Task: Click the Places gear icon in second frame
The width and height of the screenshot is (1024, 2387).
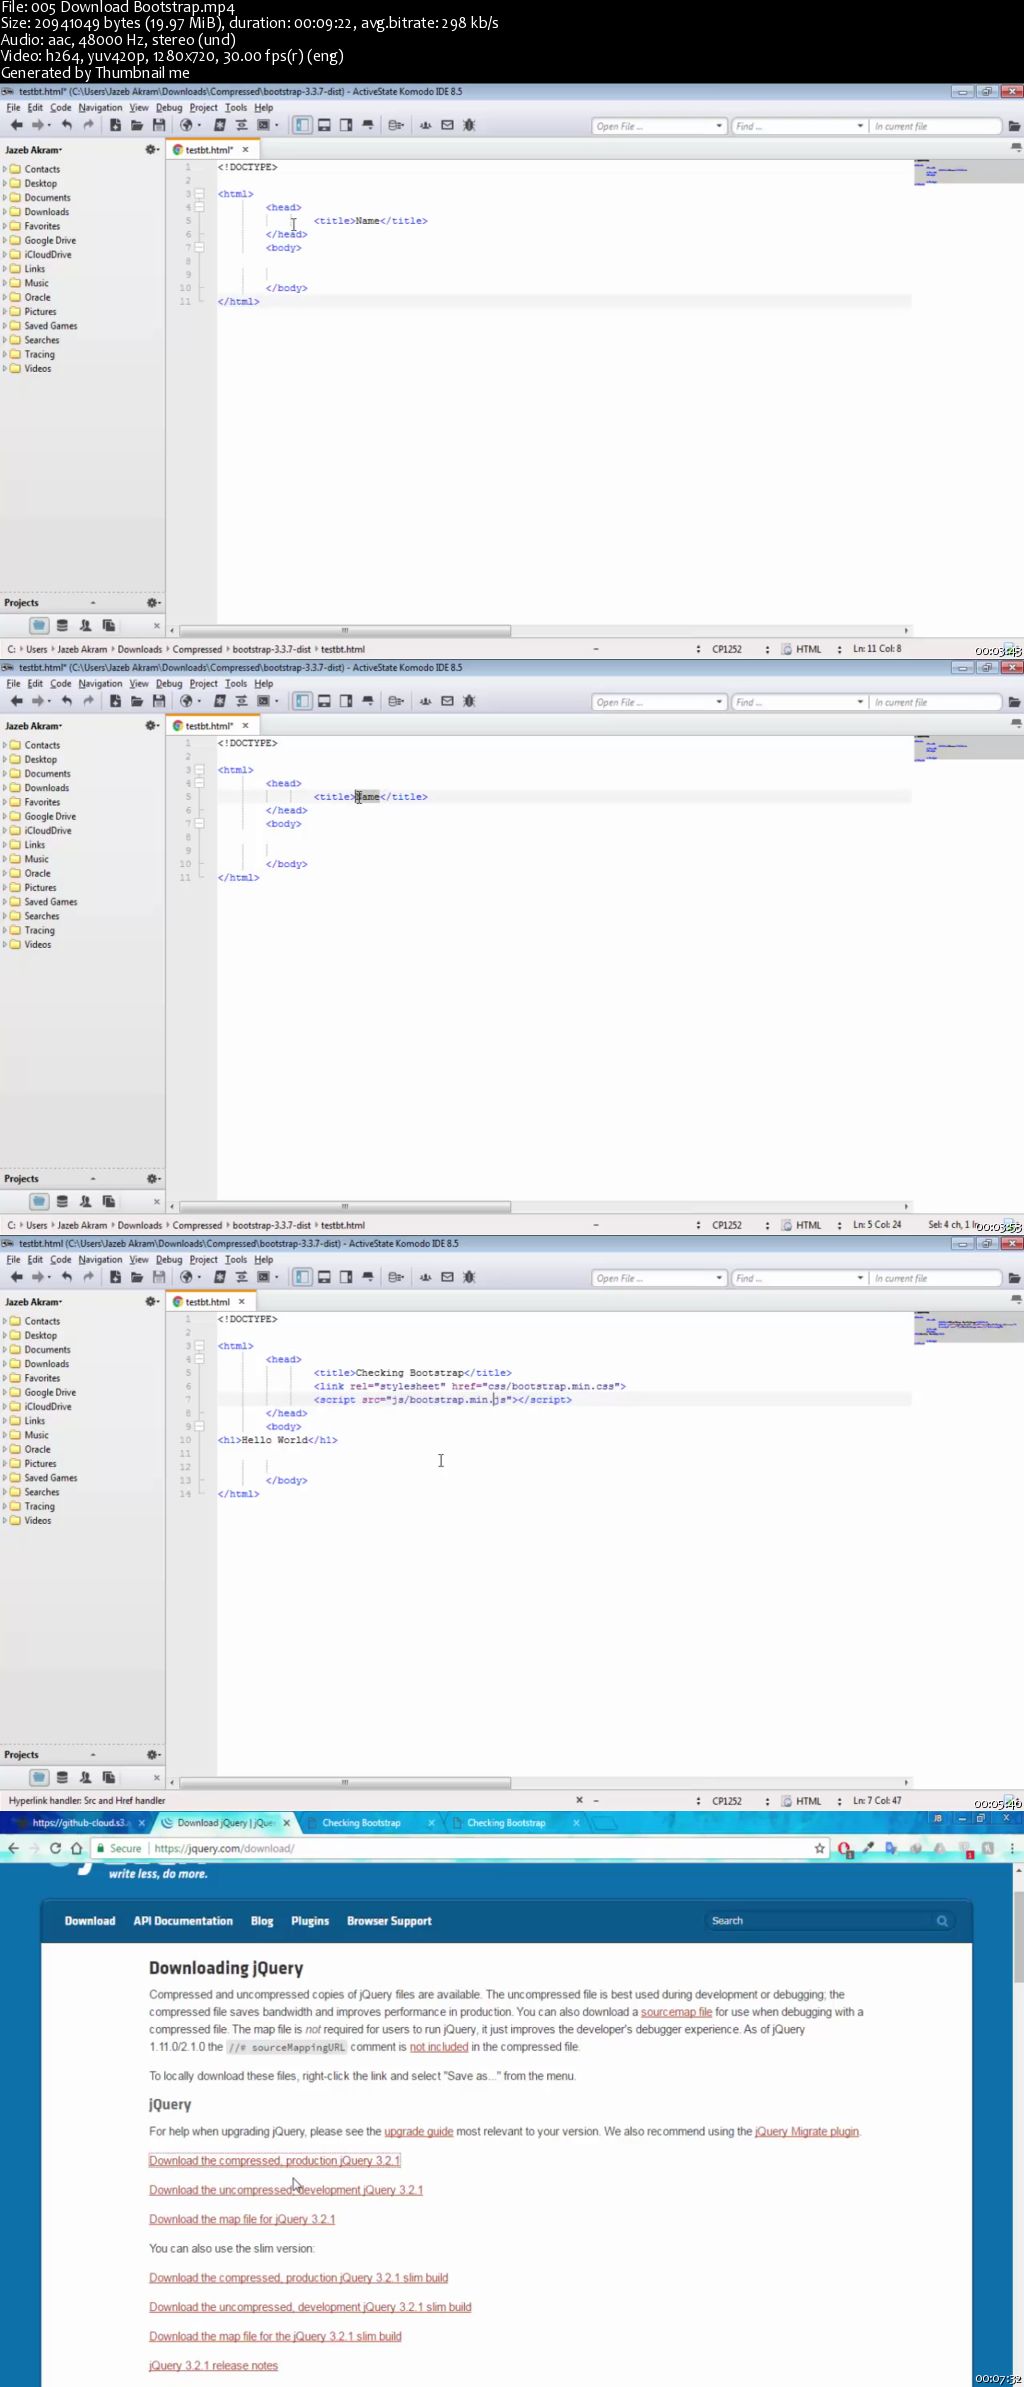Action: (152, 725)
